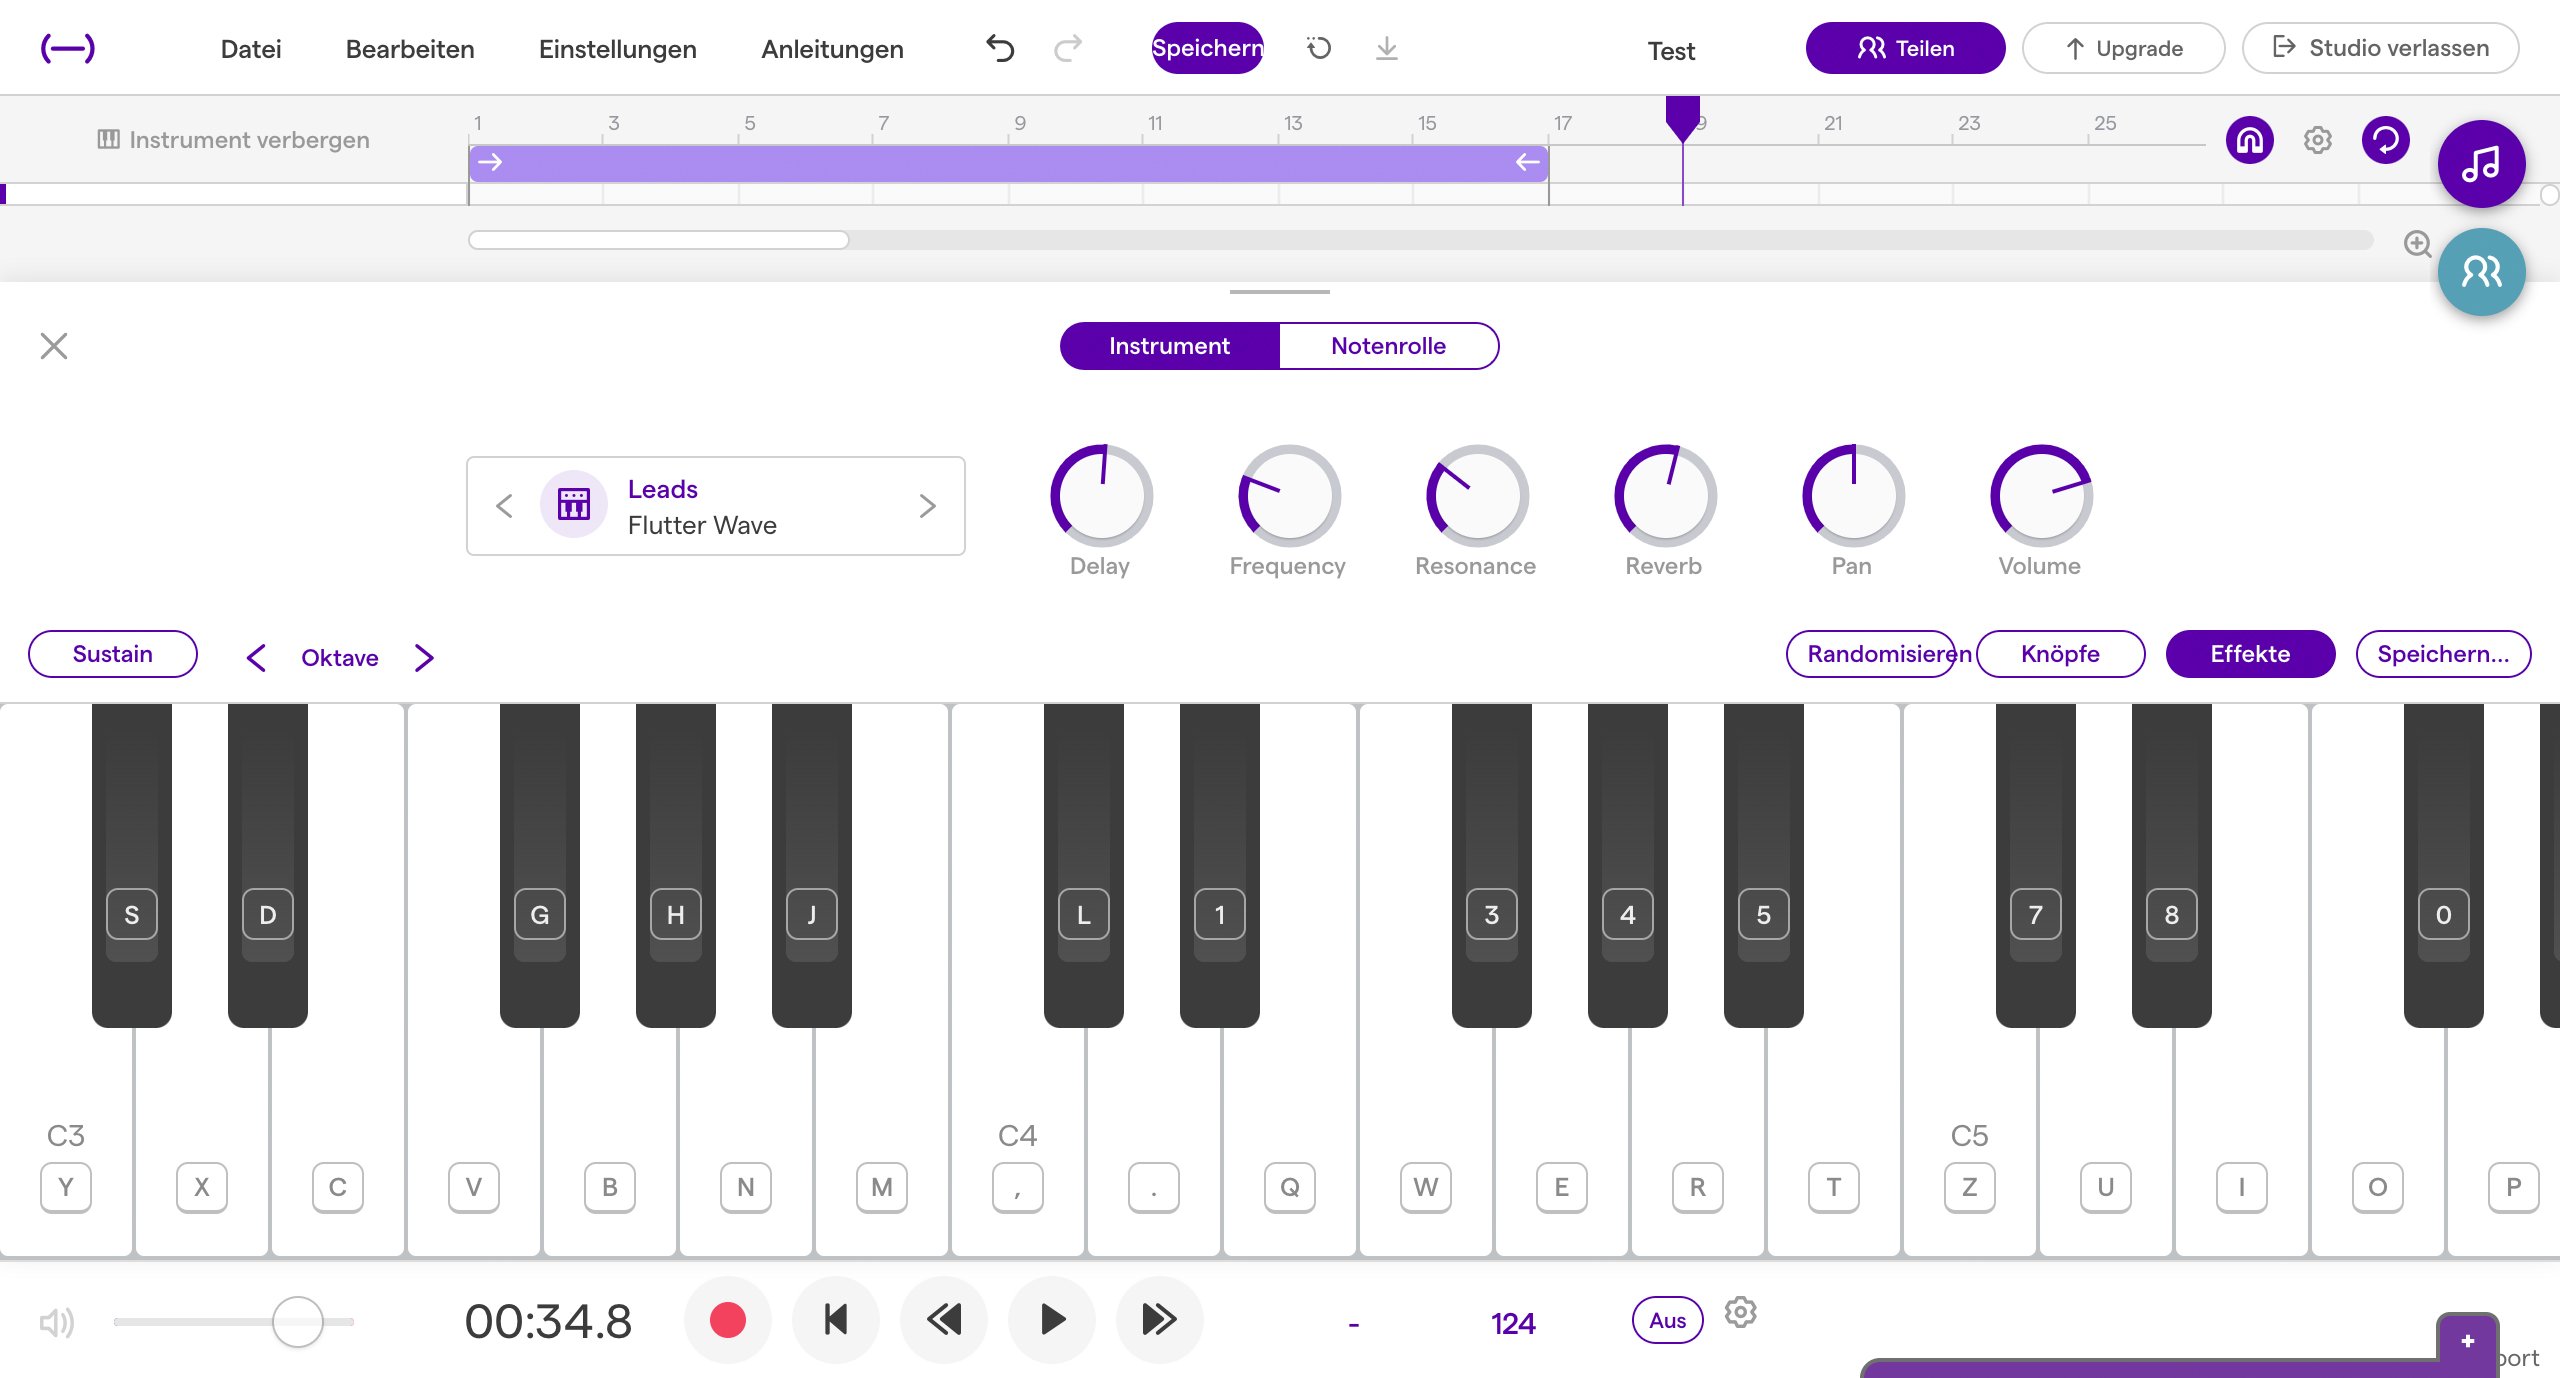Open the purple music note button

[2481, 164]
